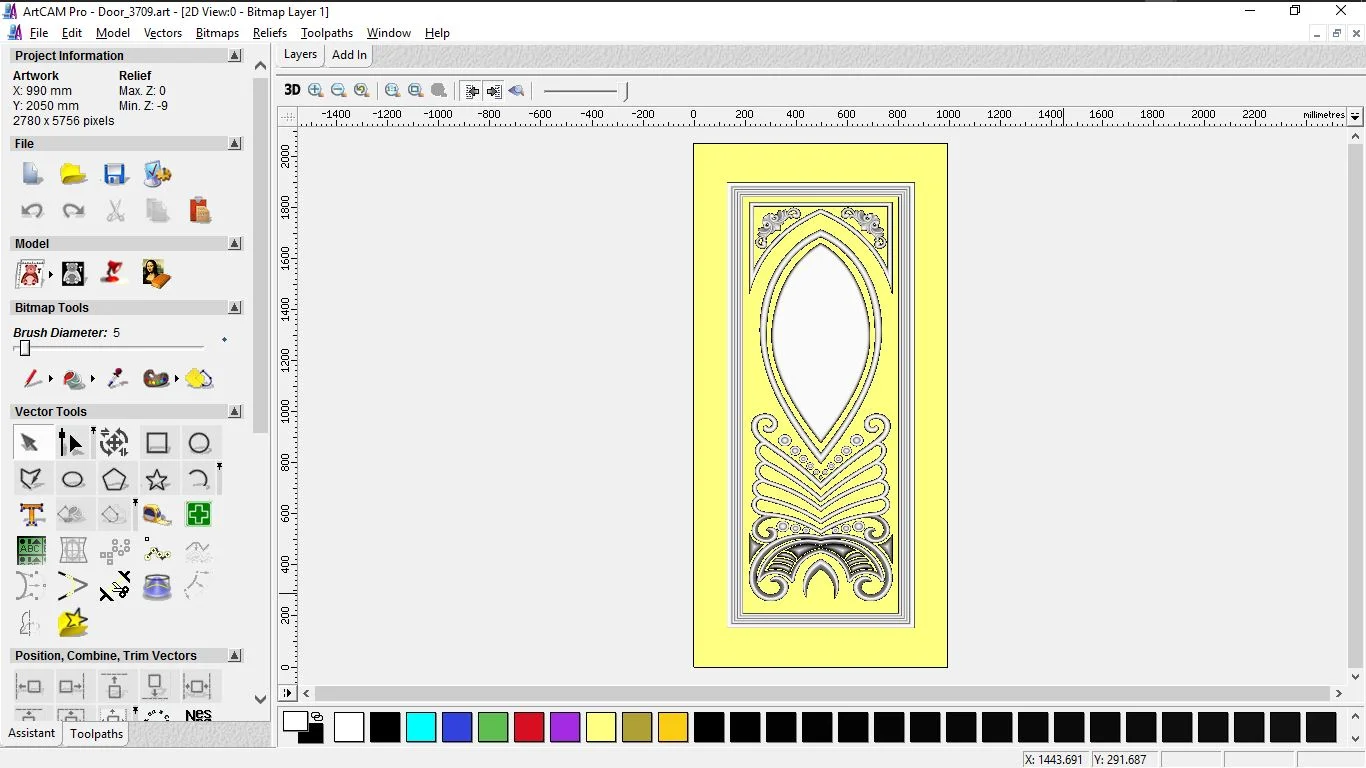The height and width of the screenshot is (768, 1366).
Task: Click the Save floppy disk icon
Action: coord(115,174)
